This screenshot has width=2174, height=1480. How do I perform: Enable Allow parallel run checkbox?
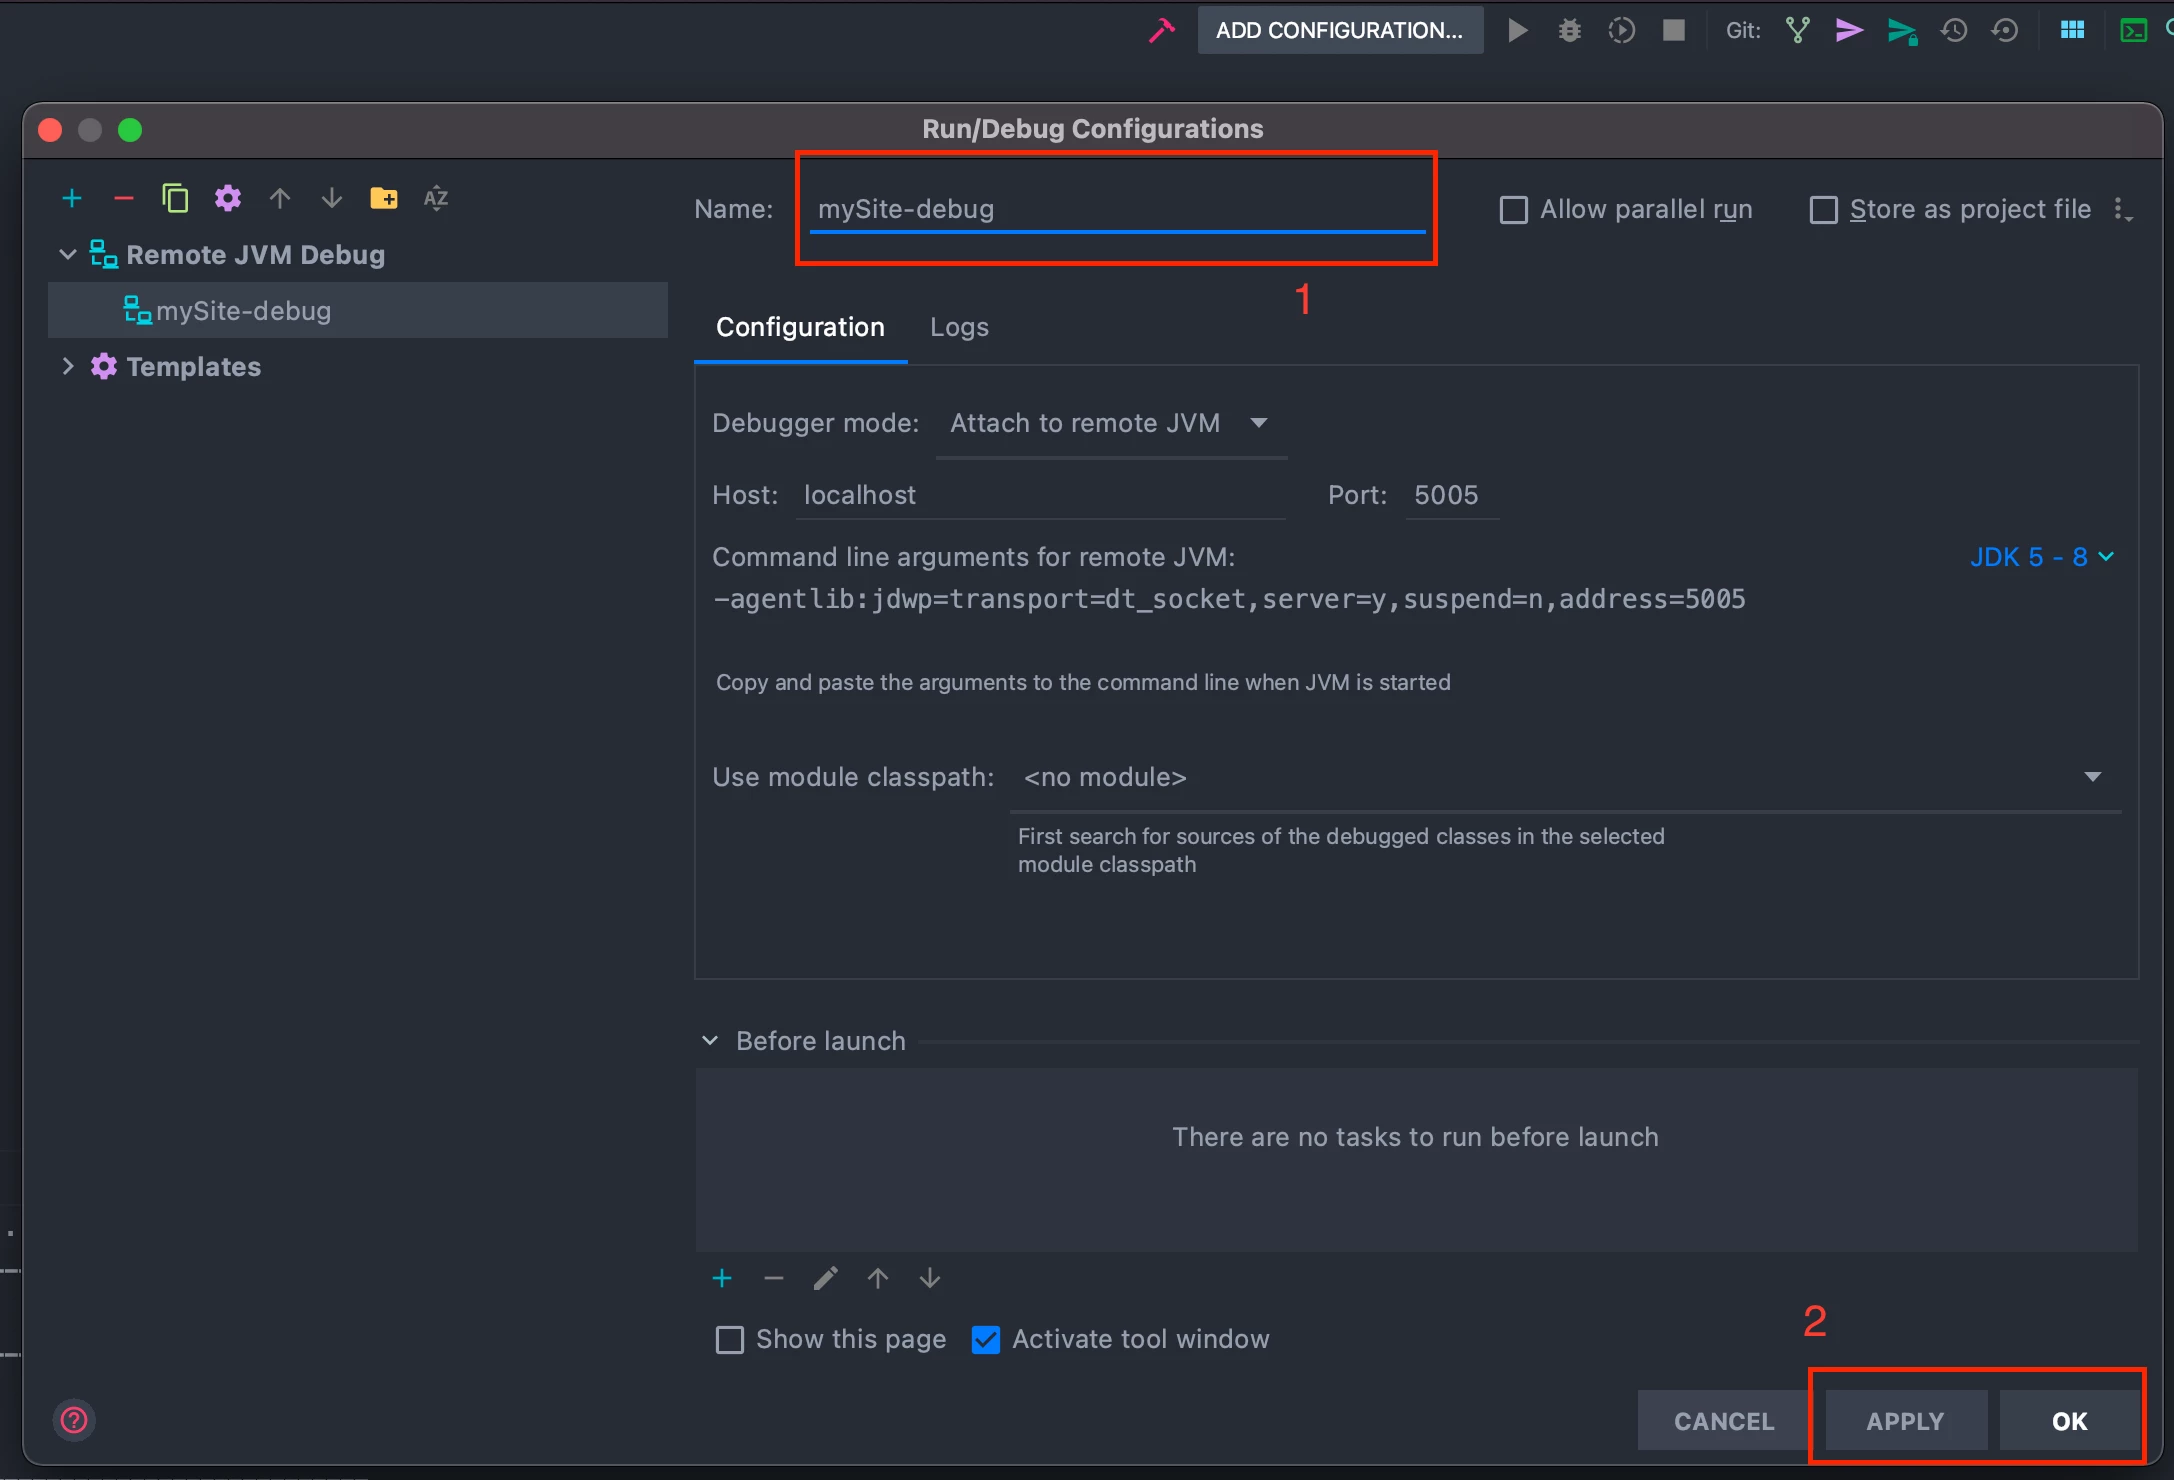pos(1514,210)
